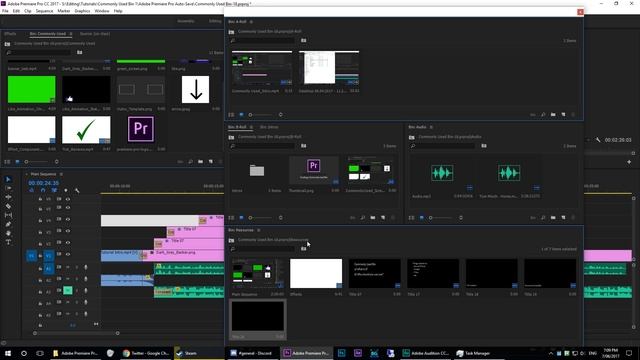Switch to the Bin: Intros tab
640x360 pixels.
click(269, 127)
